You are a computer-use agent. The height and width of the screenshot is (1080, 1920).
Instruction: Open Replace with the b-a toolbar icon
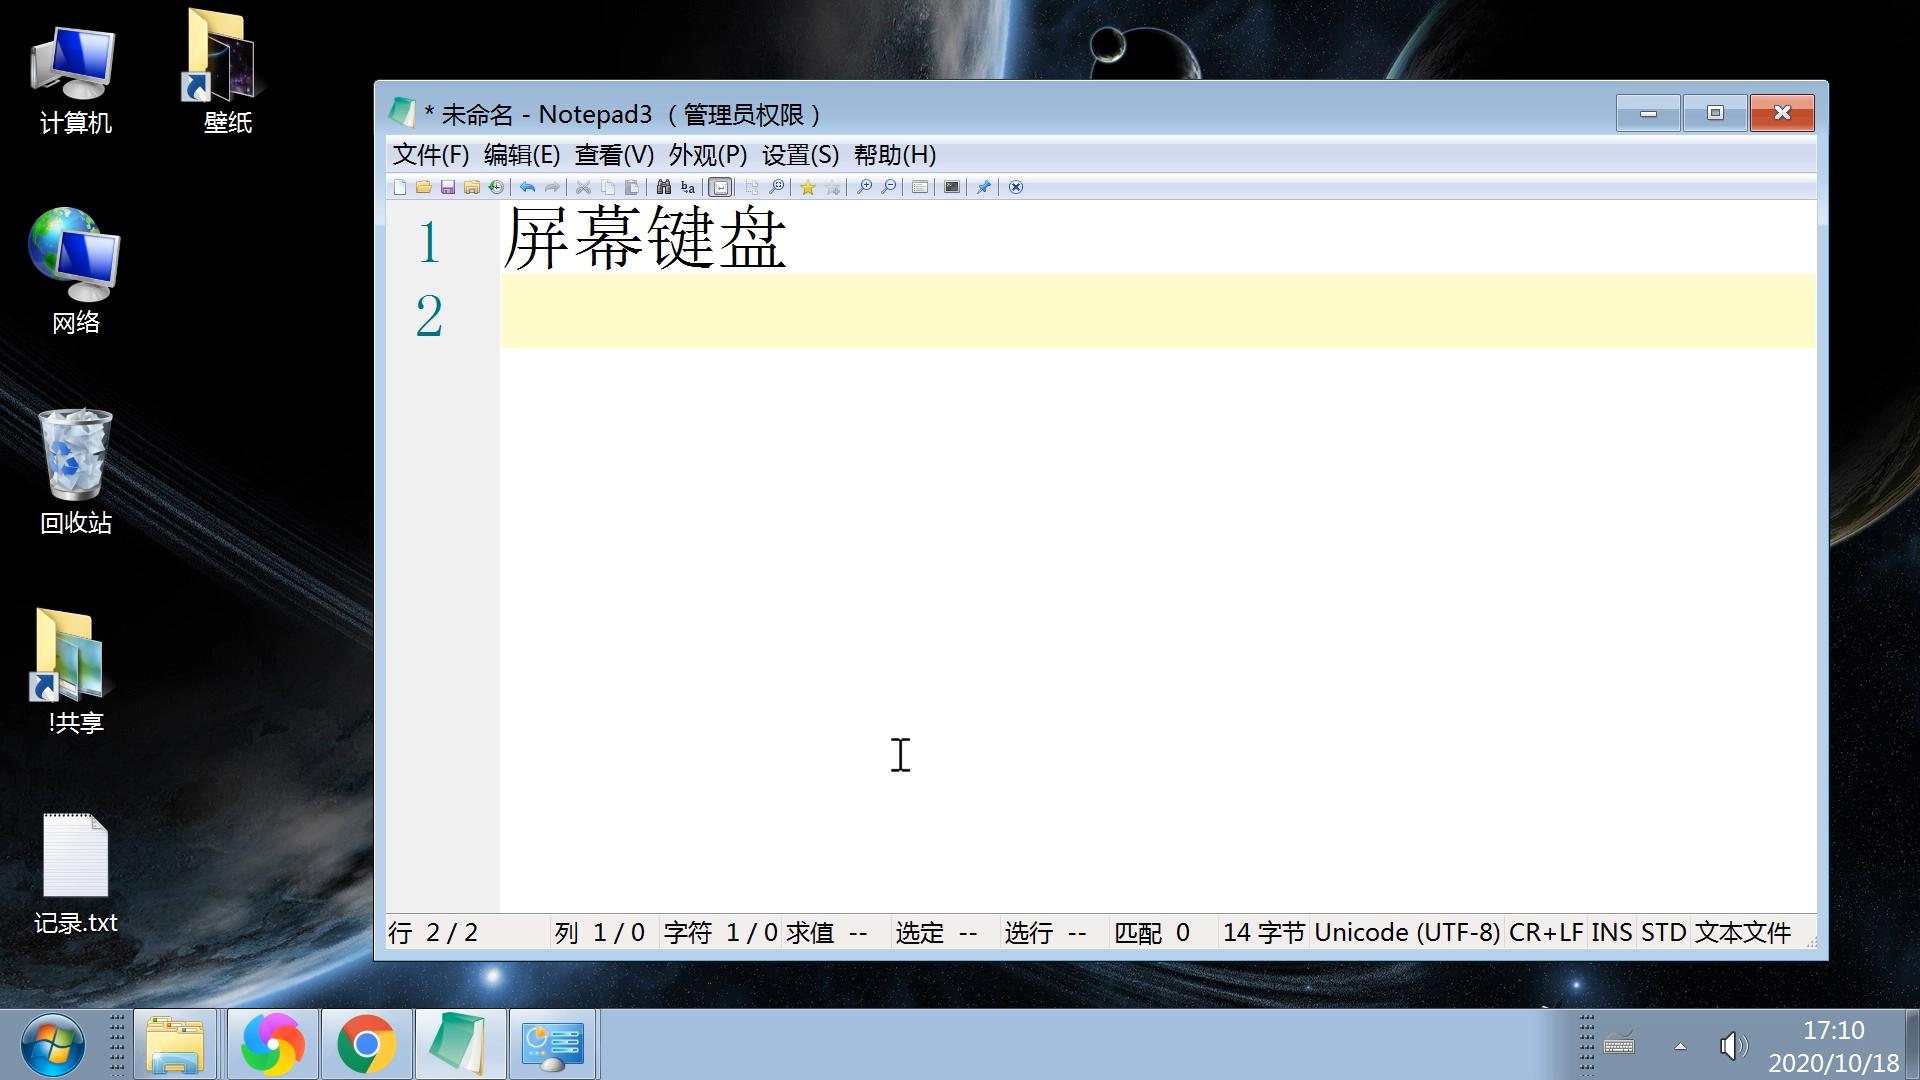687,187
